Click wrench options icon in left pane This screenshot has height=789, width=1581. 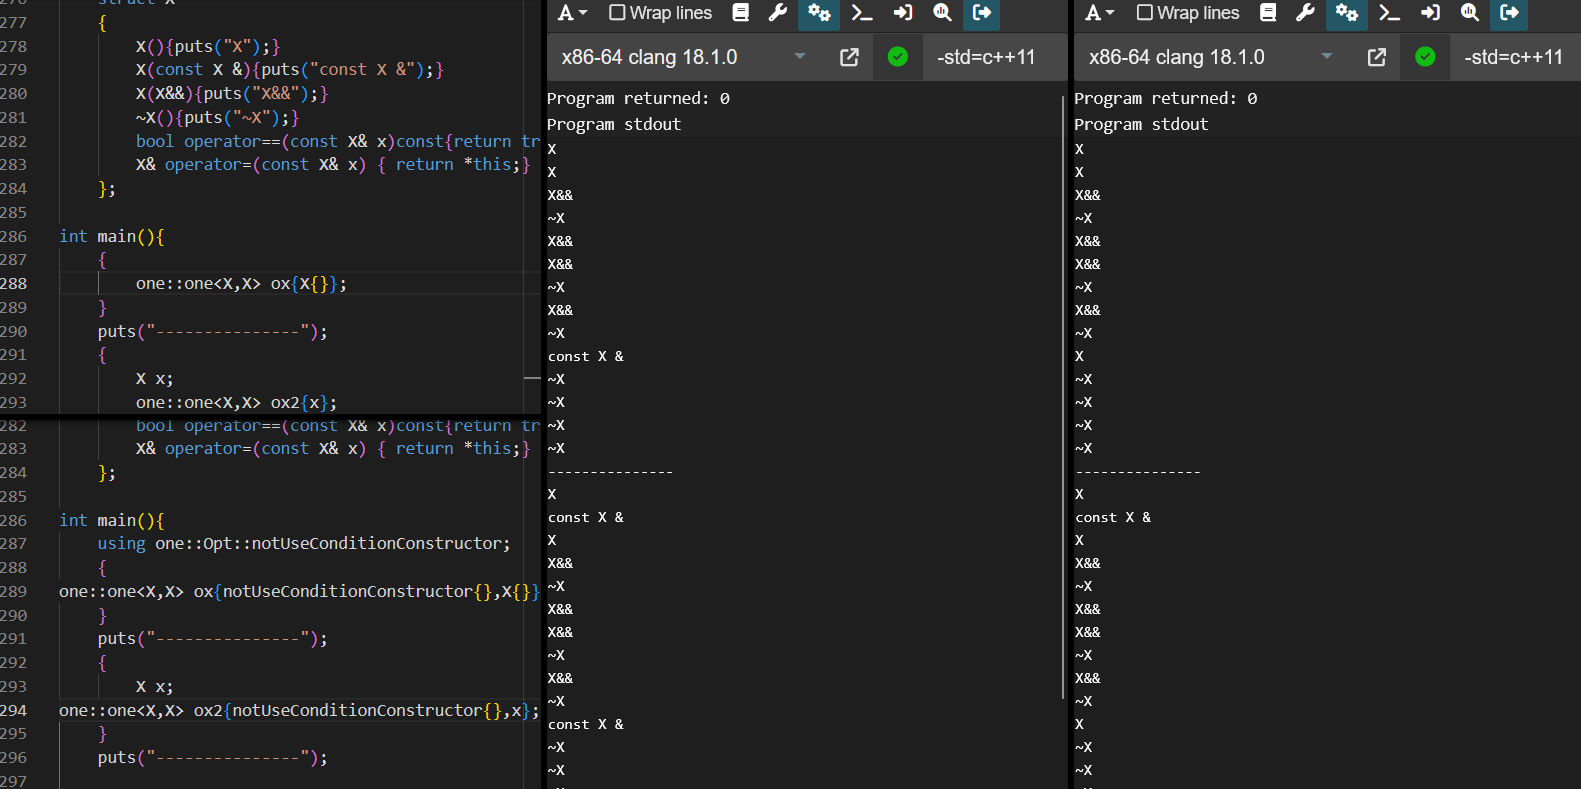(777, 13)
